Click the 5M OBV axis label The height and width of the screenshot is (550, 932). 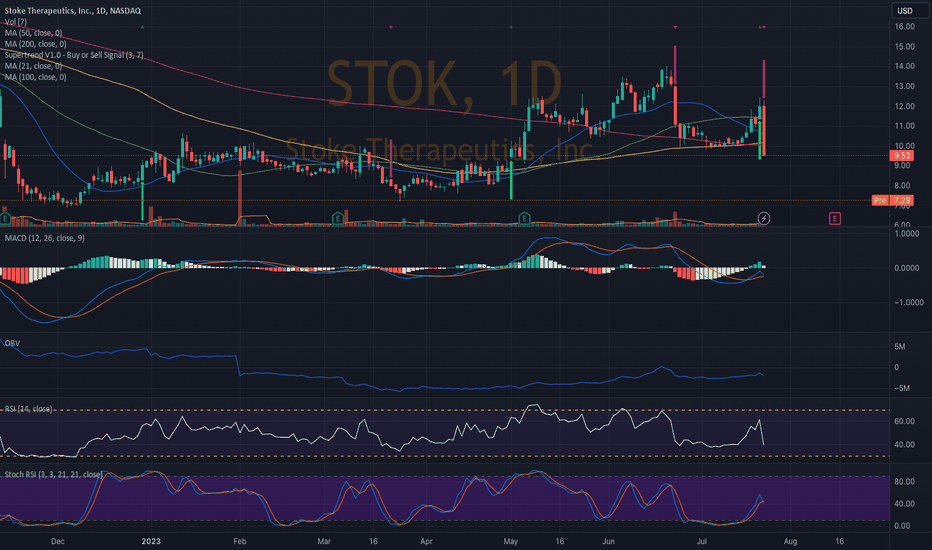[900, 347]
